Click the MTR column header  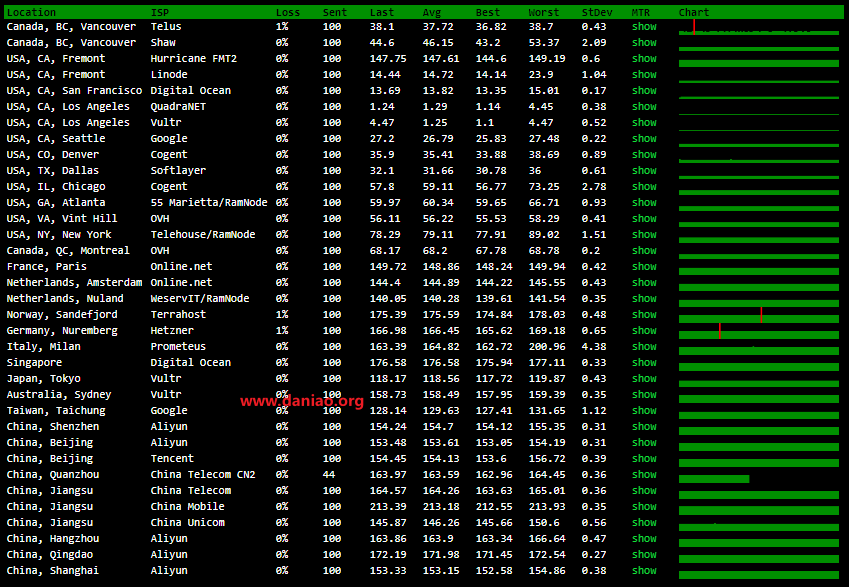point(641,12)
